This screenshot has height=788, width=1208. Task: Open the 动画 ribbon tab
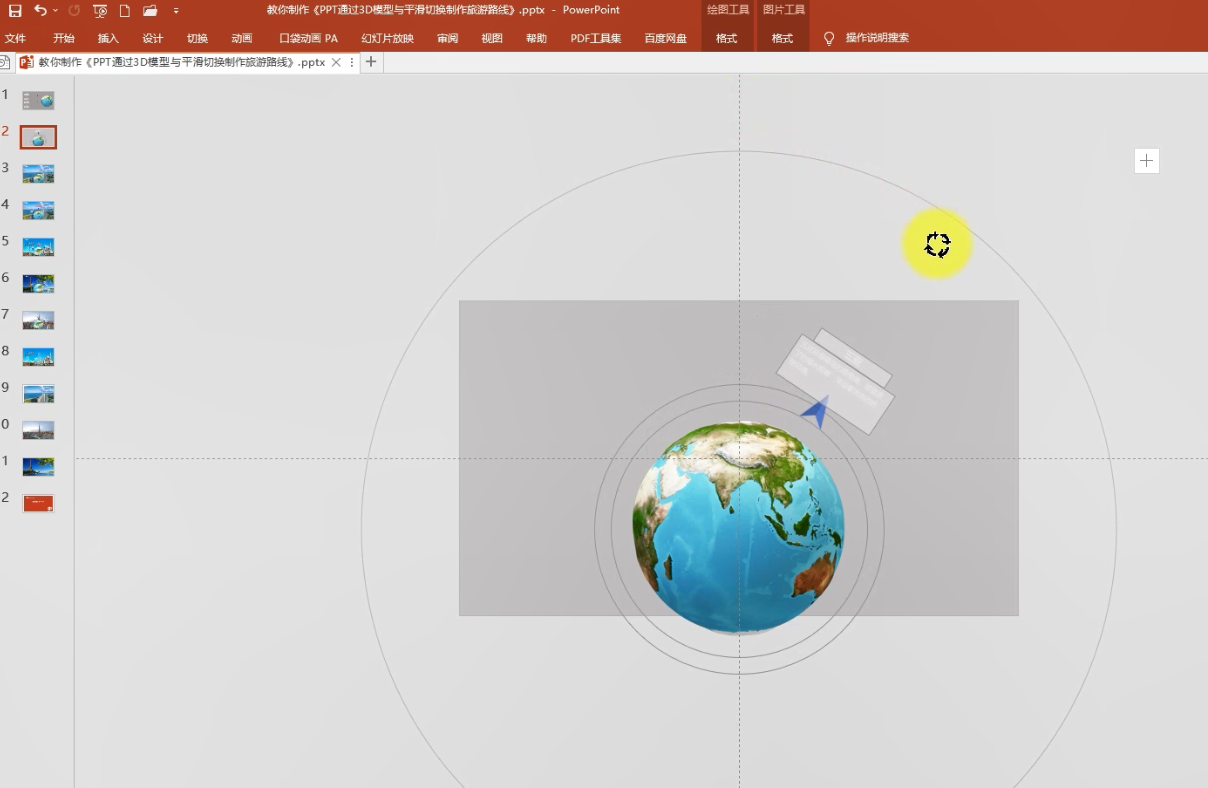click(241, 38)
